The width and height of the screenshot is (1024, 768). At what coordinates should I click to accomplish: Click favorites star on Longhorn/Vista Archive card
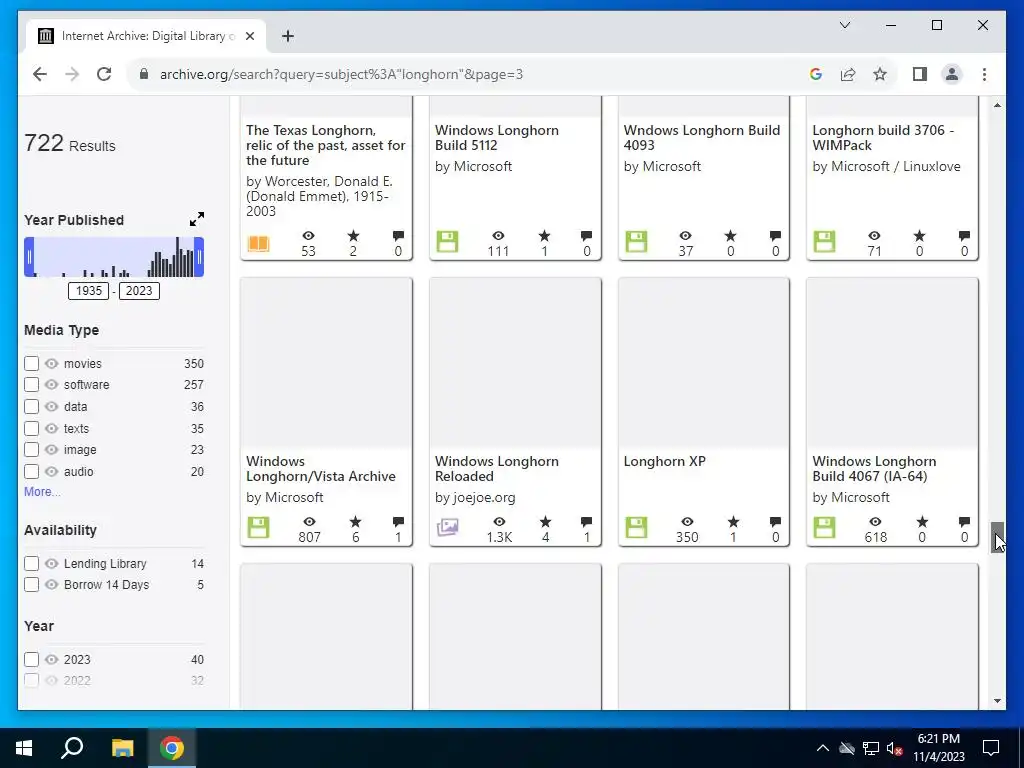coord(355,521)
